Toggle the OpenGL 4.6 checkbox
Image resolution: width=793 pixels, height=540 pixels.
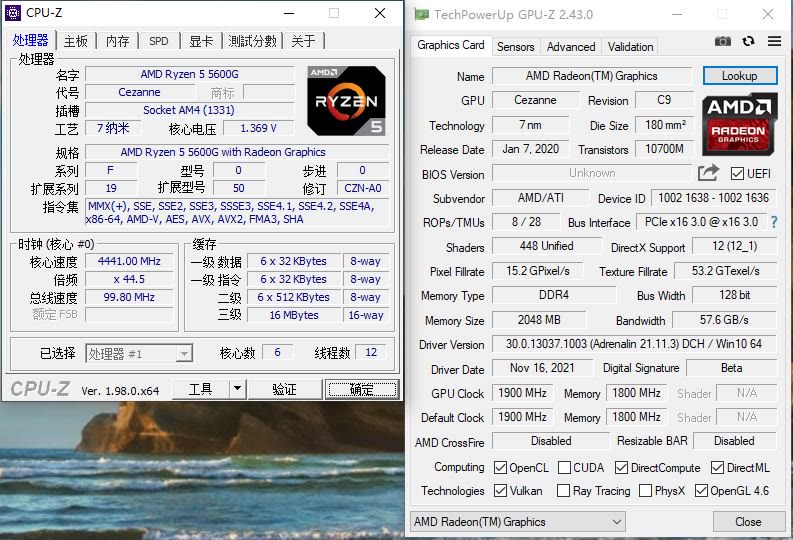(701, 490)
